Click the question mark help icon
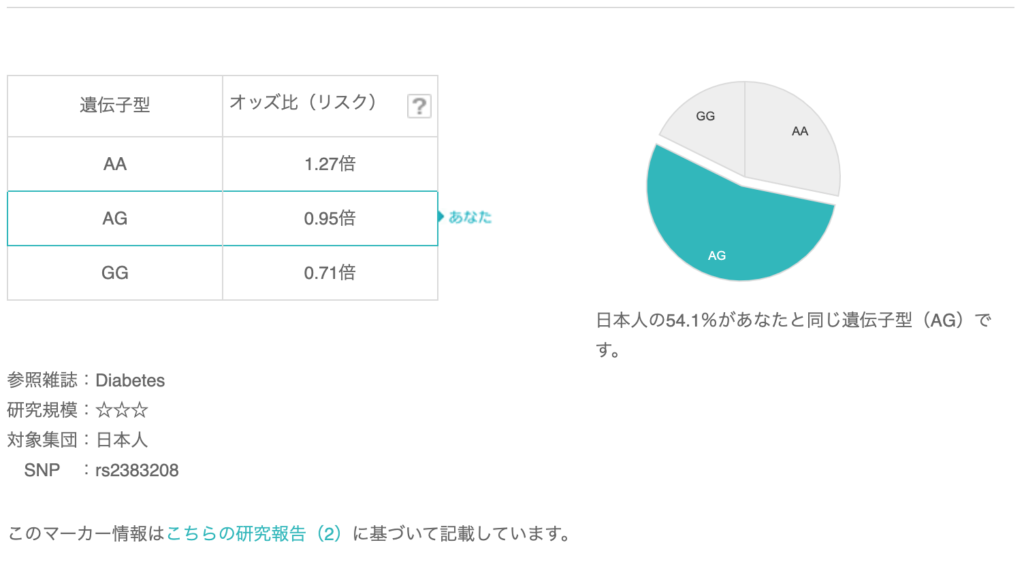 tap(420, 106)
